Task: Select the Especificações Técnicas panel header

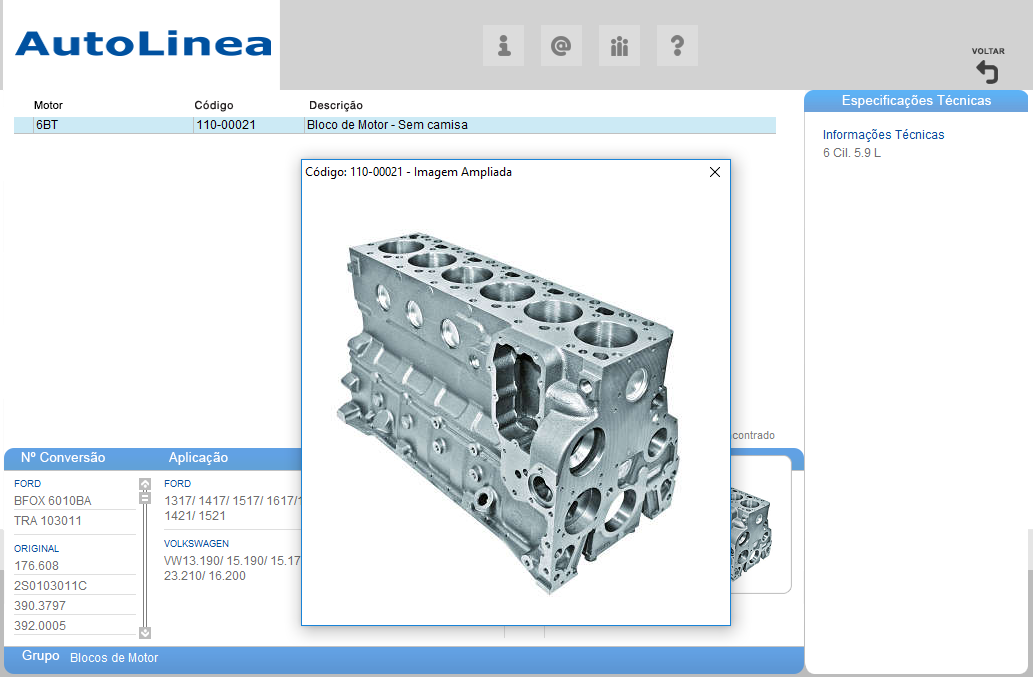Action: point(916,101)
